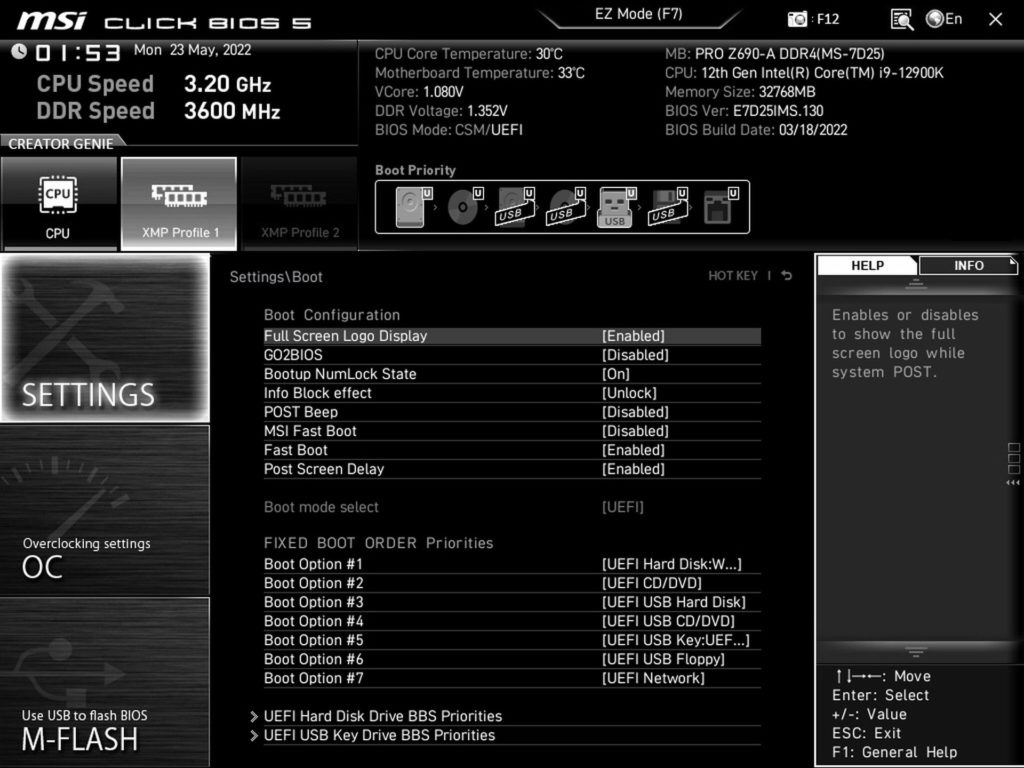Open the language globe icon En
This screenshot has width=1024, height=768.
point(944,19)
